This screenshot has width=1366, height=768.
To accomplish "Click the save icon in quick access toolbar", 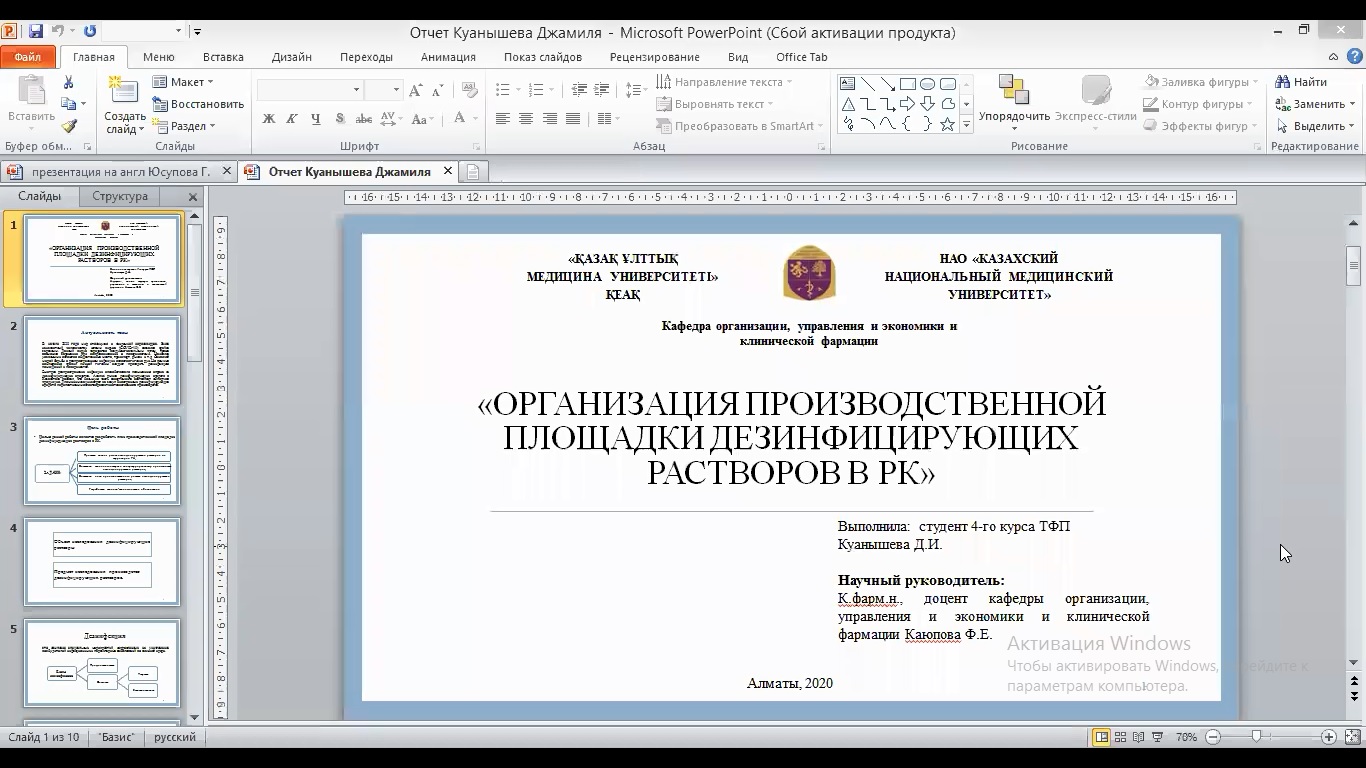I will pos(36,32).
